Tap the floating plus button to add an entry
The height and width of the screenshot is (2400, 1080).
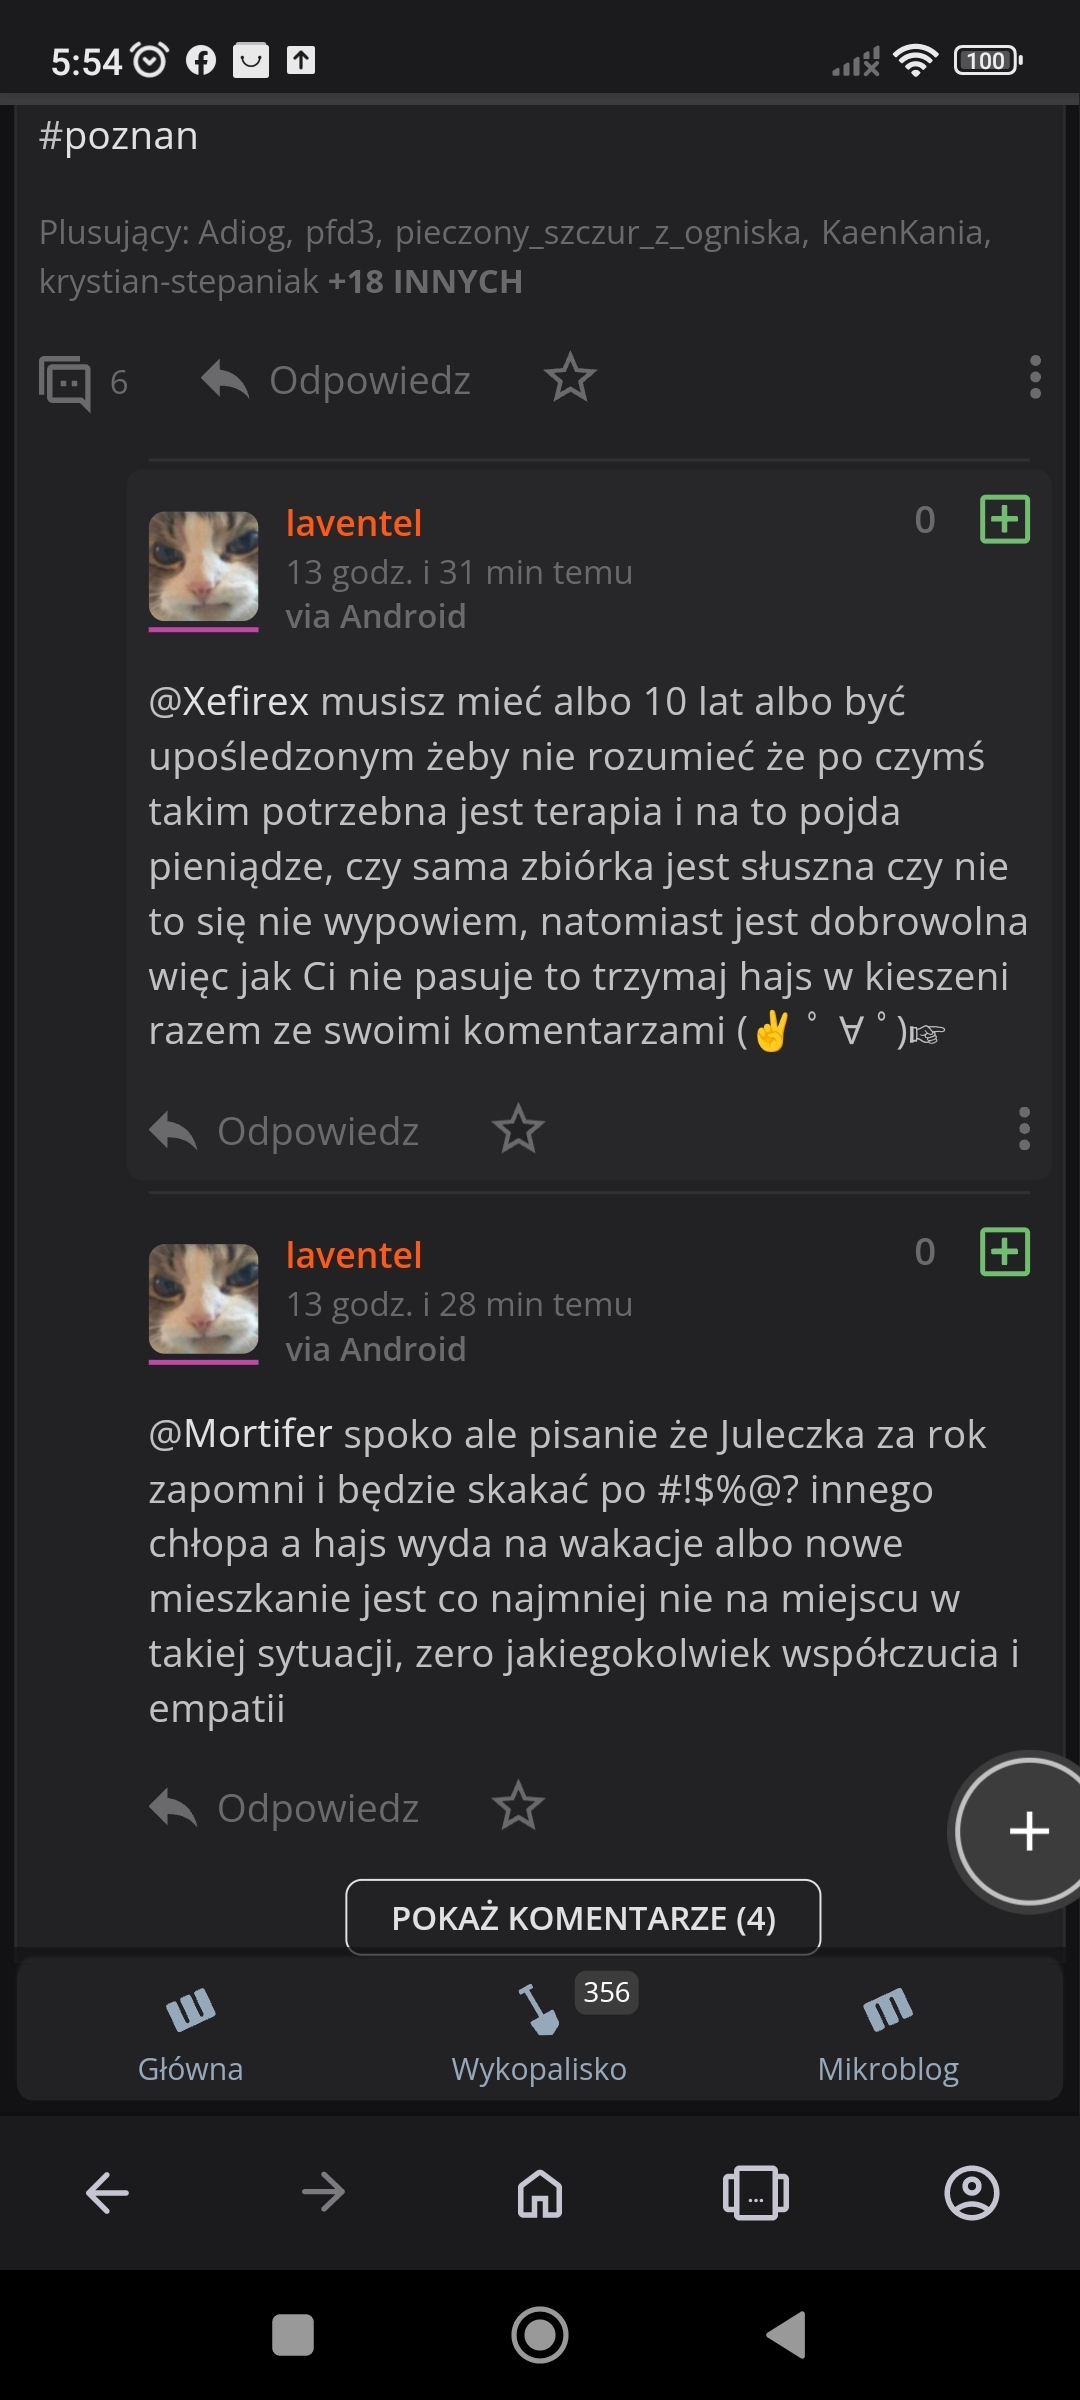coord(1027,1832)
